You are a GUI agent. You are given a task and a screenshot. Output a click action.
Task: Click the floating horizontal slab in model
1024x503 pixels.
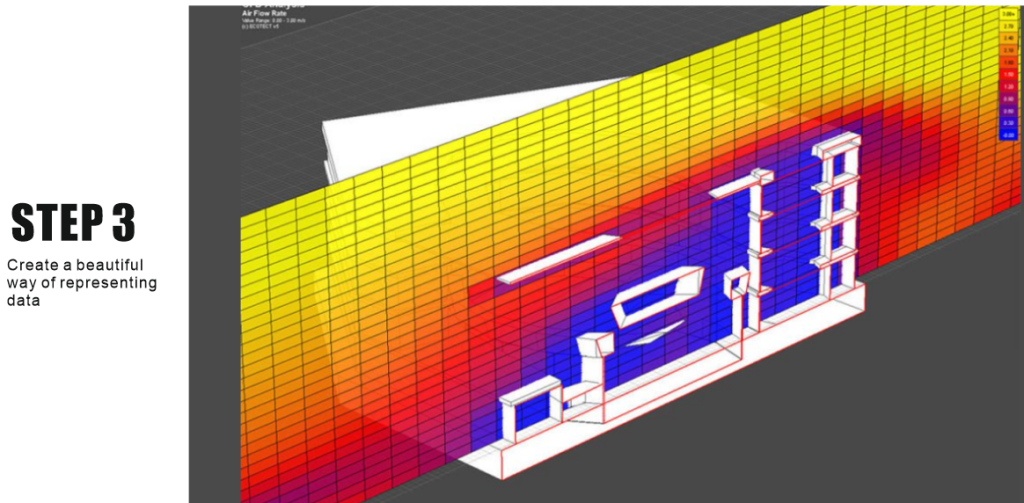coord(556,258)
